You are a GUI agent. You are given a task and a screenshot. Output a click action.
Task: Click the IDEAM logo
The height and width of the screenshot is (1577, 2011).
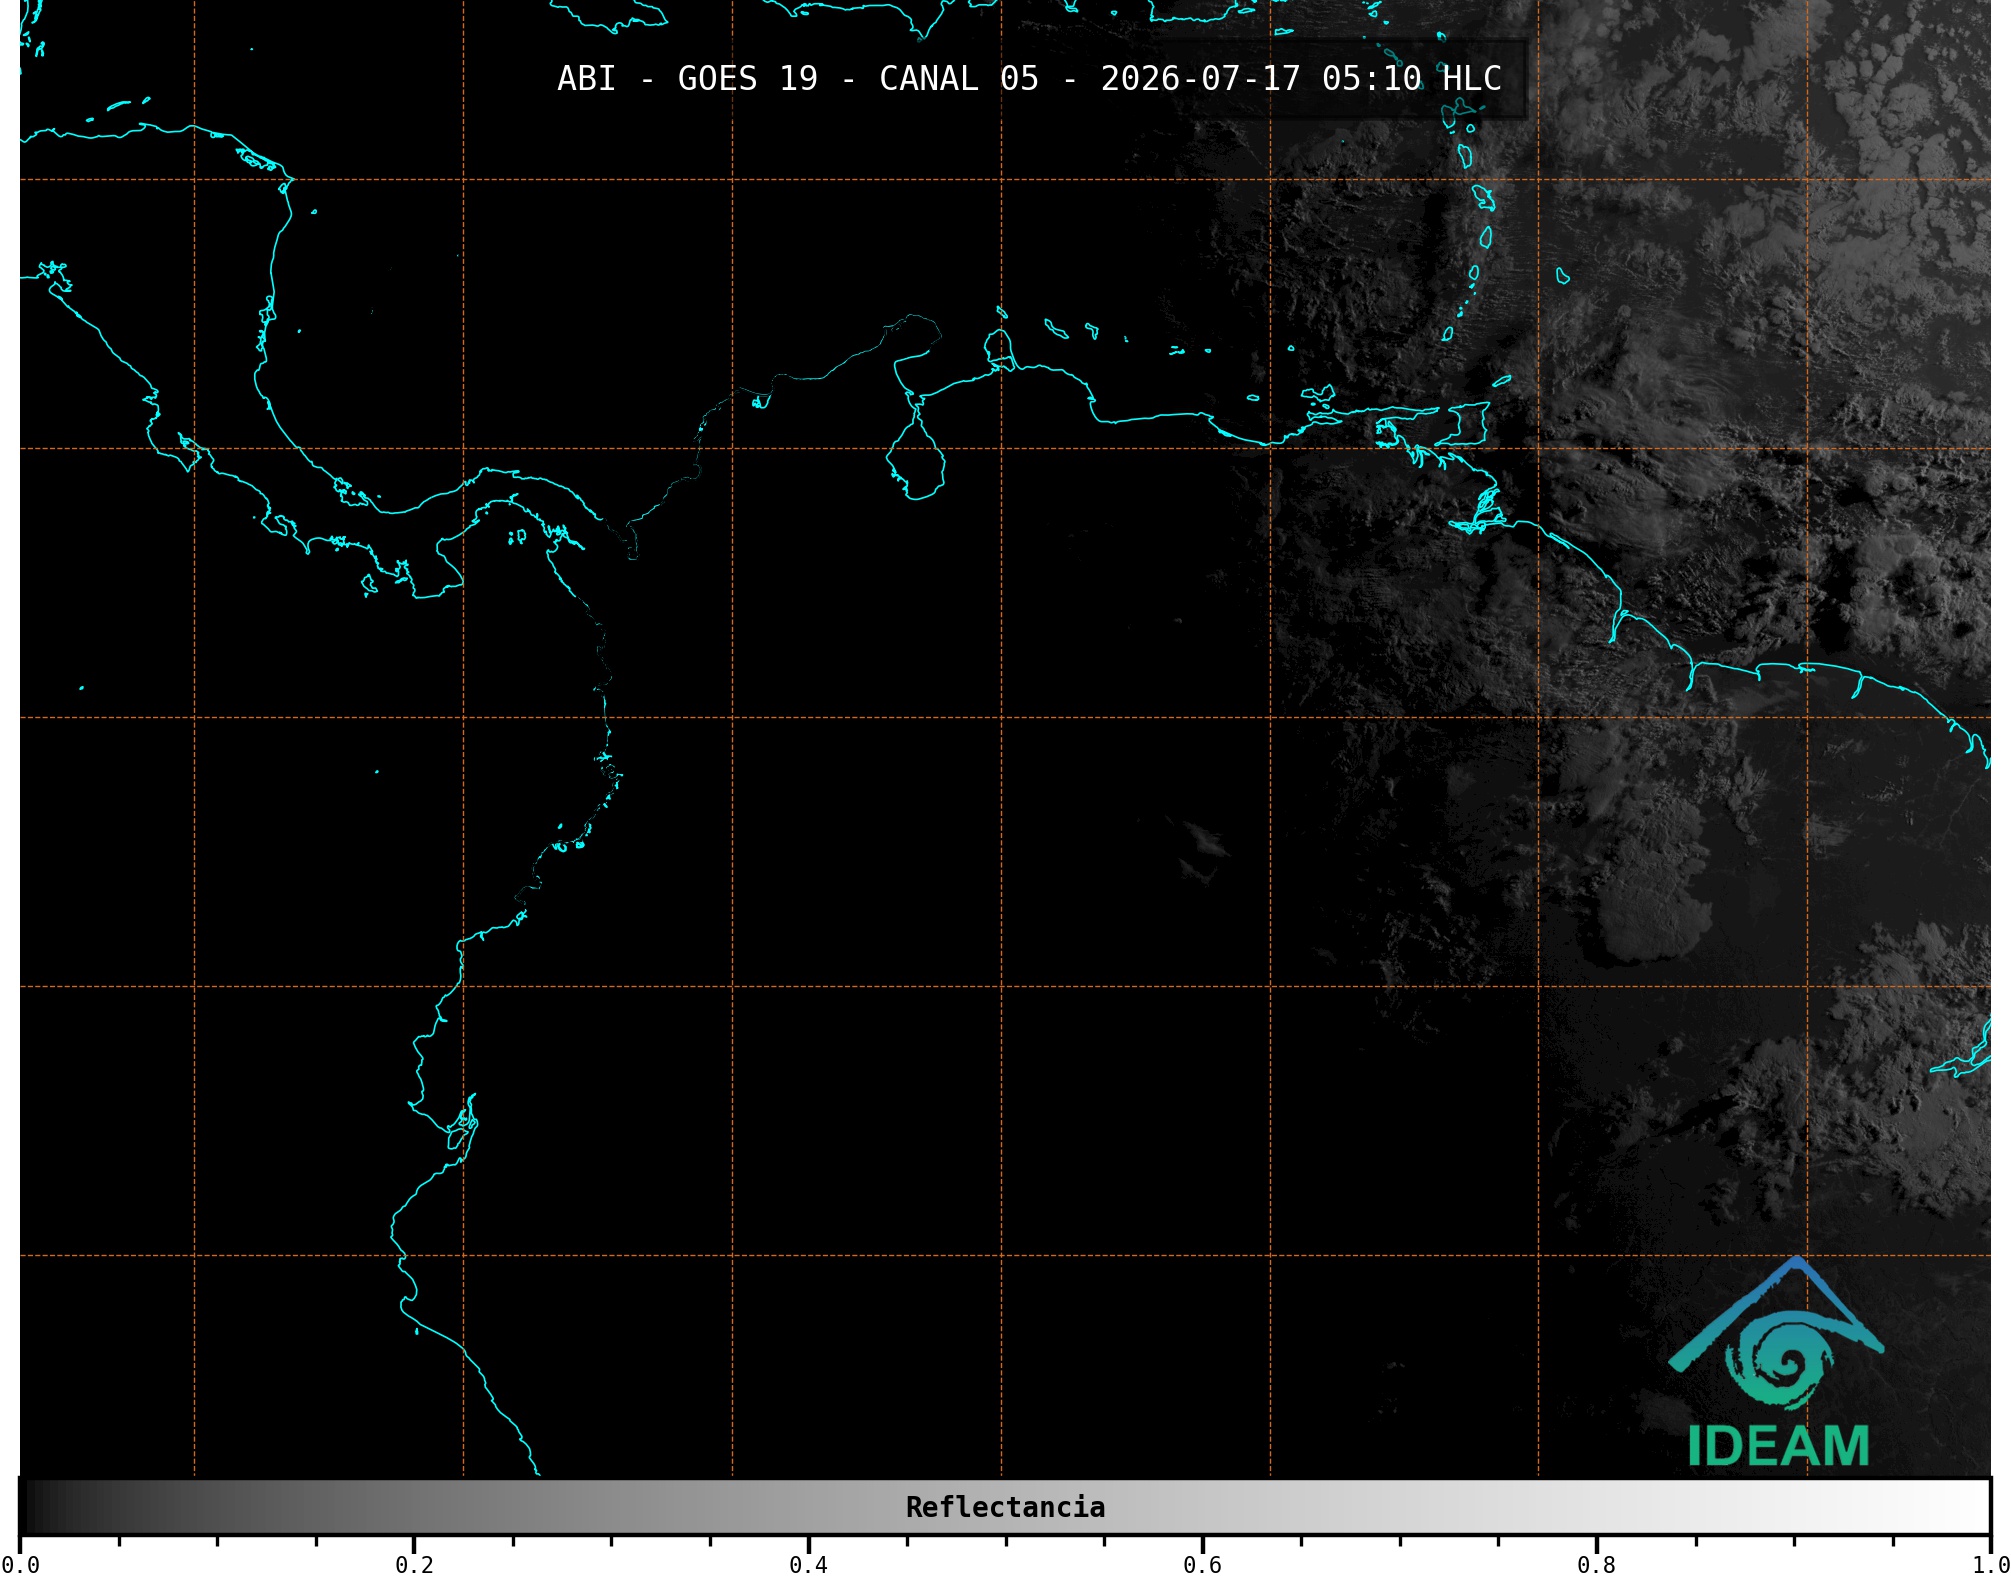tap(1776, 1362)
